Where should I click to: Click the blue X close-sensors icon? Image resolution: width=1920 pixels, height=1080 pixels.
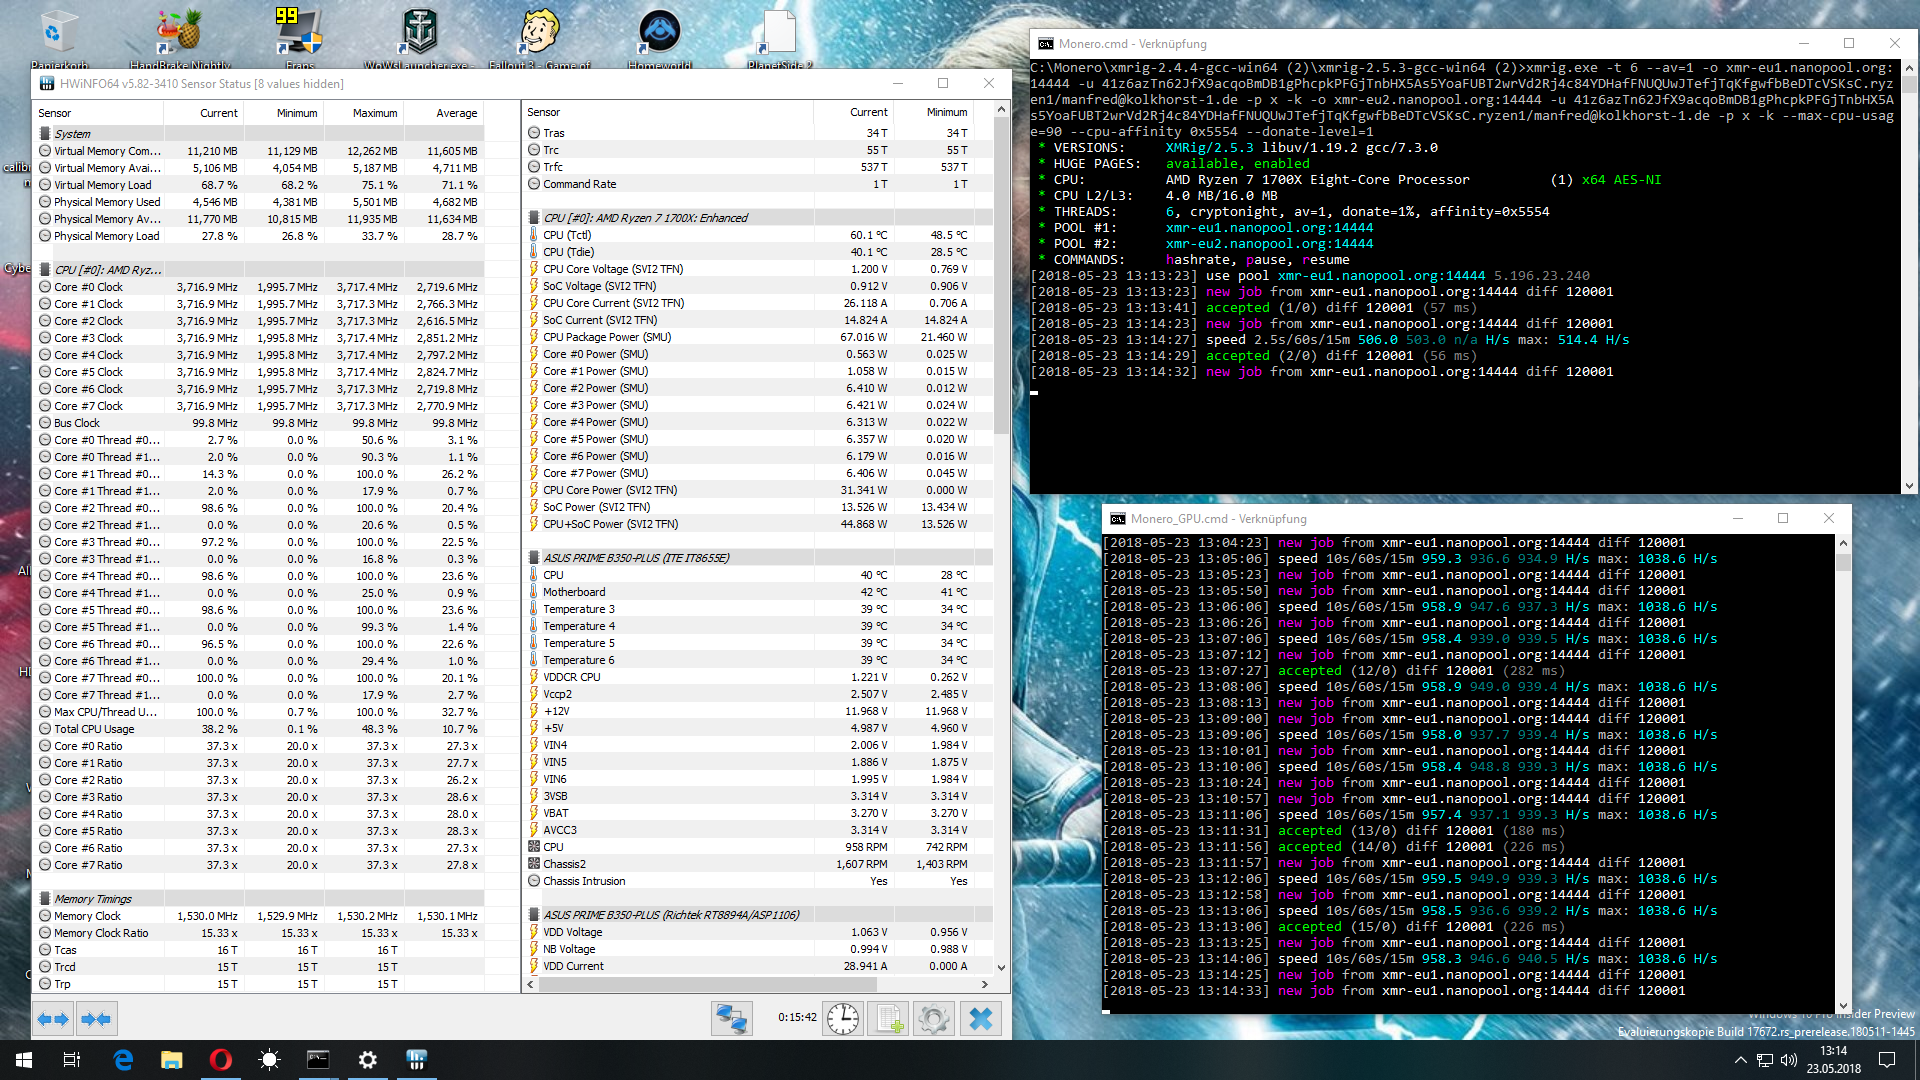(981, 1019)
